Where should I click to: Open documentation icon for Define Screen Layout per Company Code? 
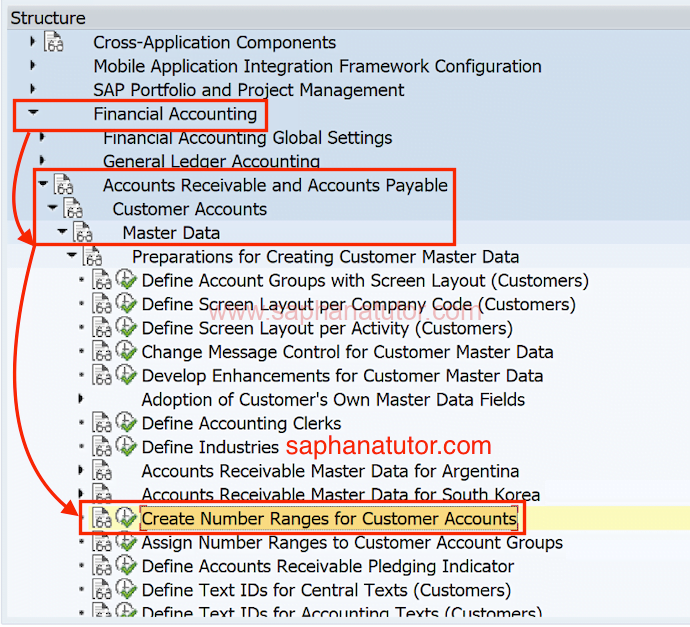click(x=102, y=303)
